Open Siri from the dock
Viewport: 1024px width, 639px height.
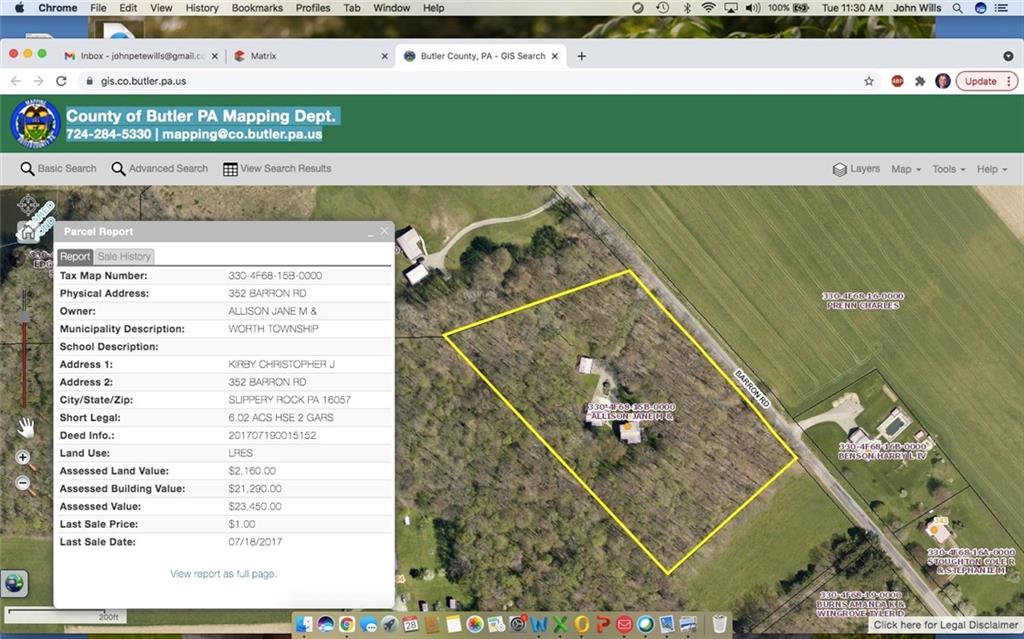325,624
